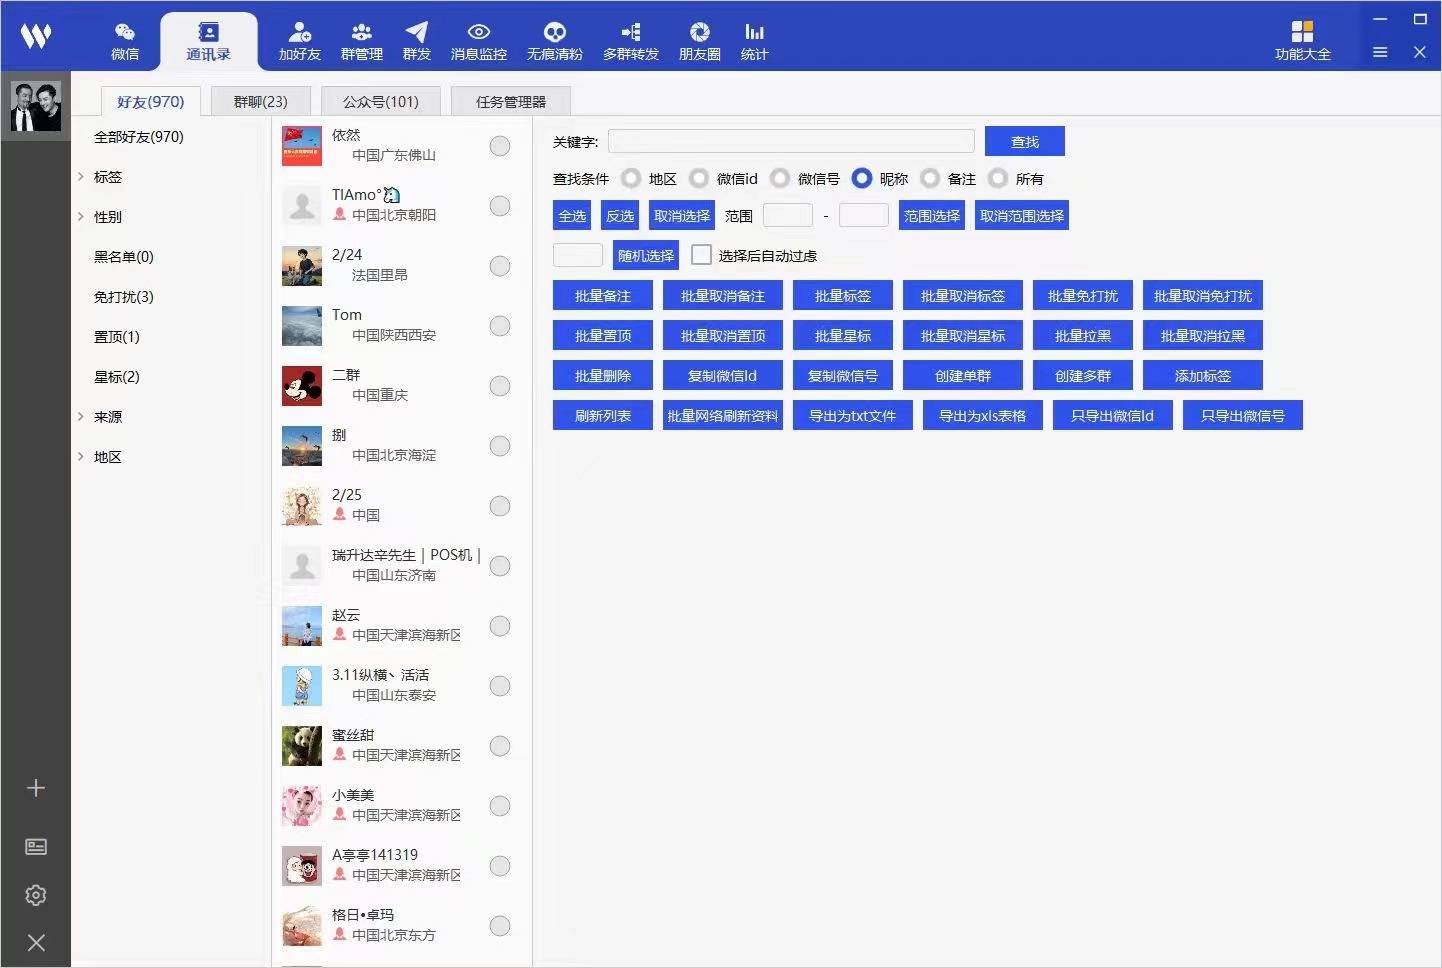Click the Mickey avatar of 二群
This screenshot has width=1442, height=968.
point(302,386)
